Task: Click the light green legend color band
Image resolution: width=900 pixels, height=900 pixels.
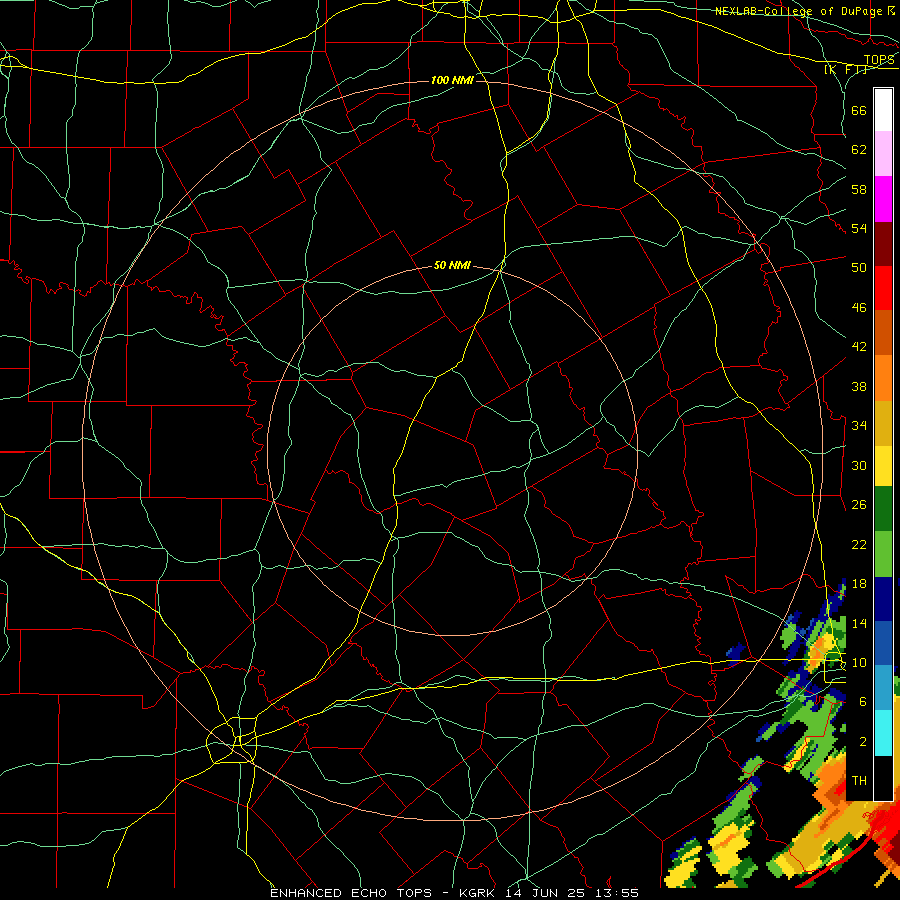Action: point(883,554)
